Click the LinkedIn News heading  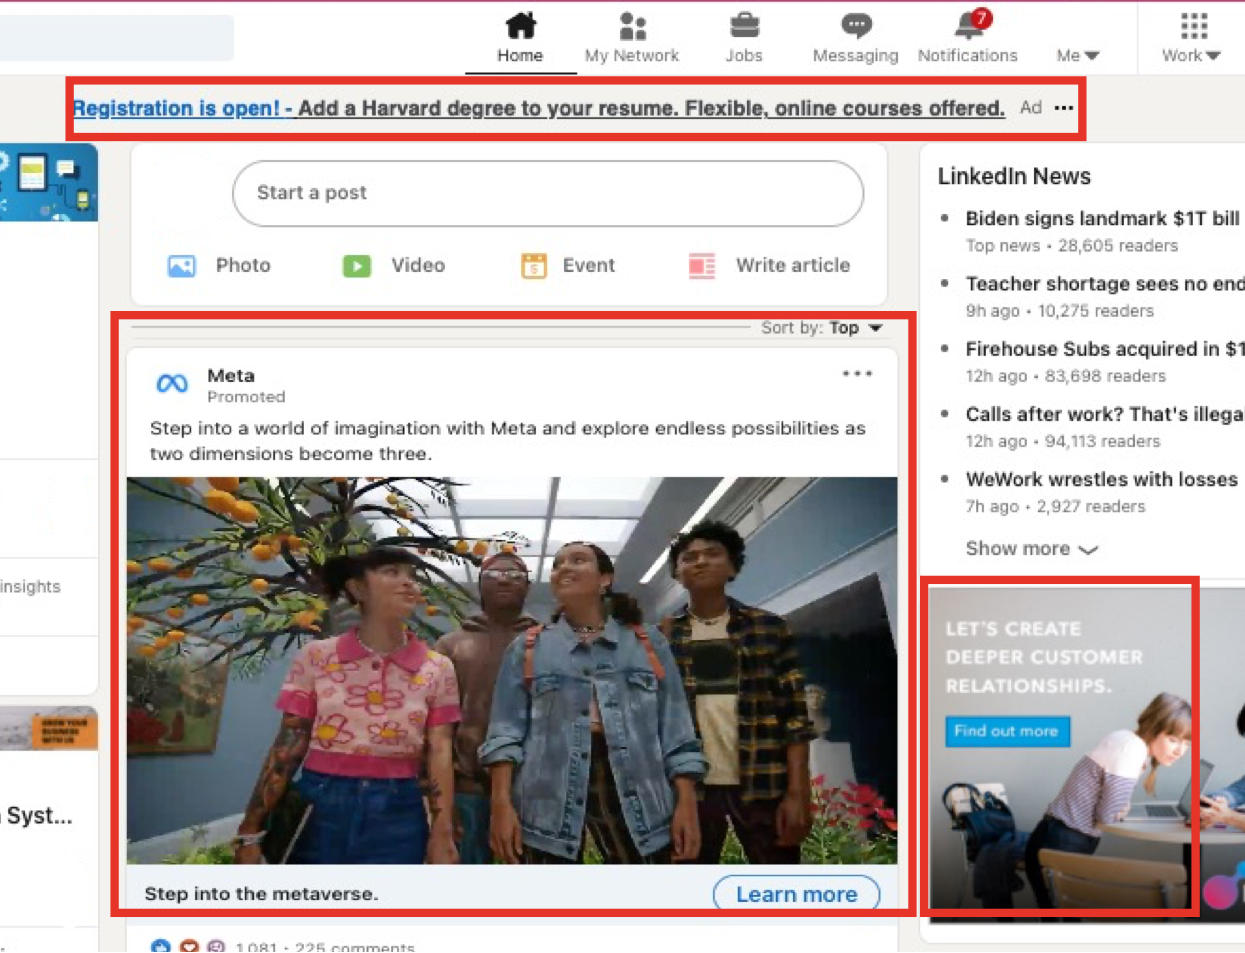(x=1014, y=176)
